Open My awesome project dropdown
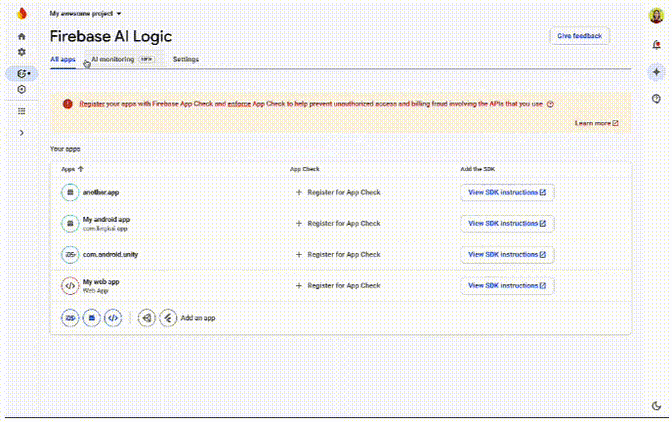The width and height of the screenshot is (672, 422). coord(85,14)
